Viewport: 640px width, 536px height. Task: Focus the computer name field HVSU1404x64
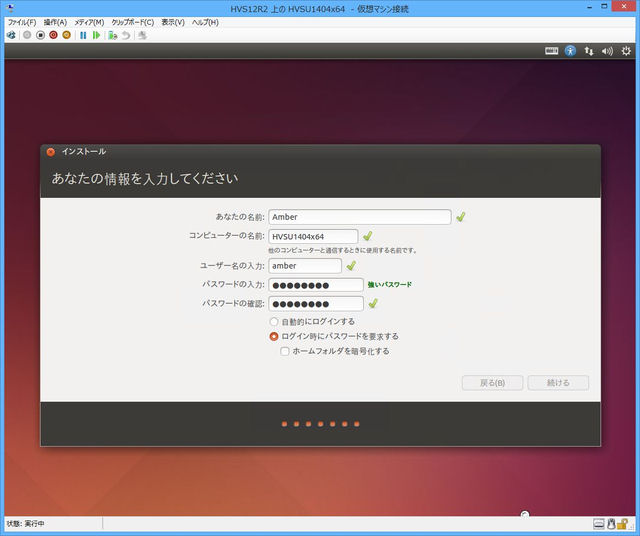313,236
